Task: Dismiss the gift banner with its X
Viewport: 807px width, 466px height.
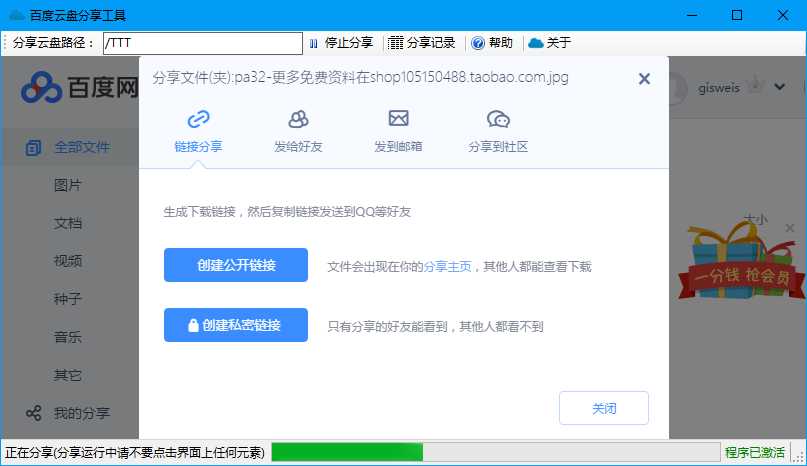Action: point(790,228)
